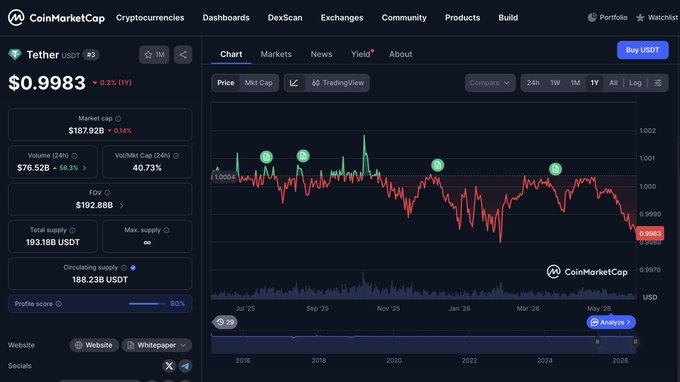Click the USD currency label on chart
Image resolution: width=680 pixels, height=382 pixels.
(x=650, y=297)
